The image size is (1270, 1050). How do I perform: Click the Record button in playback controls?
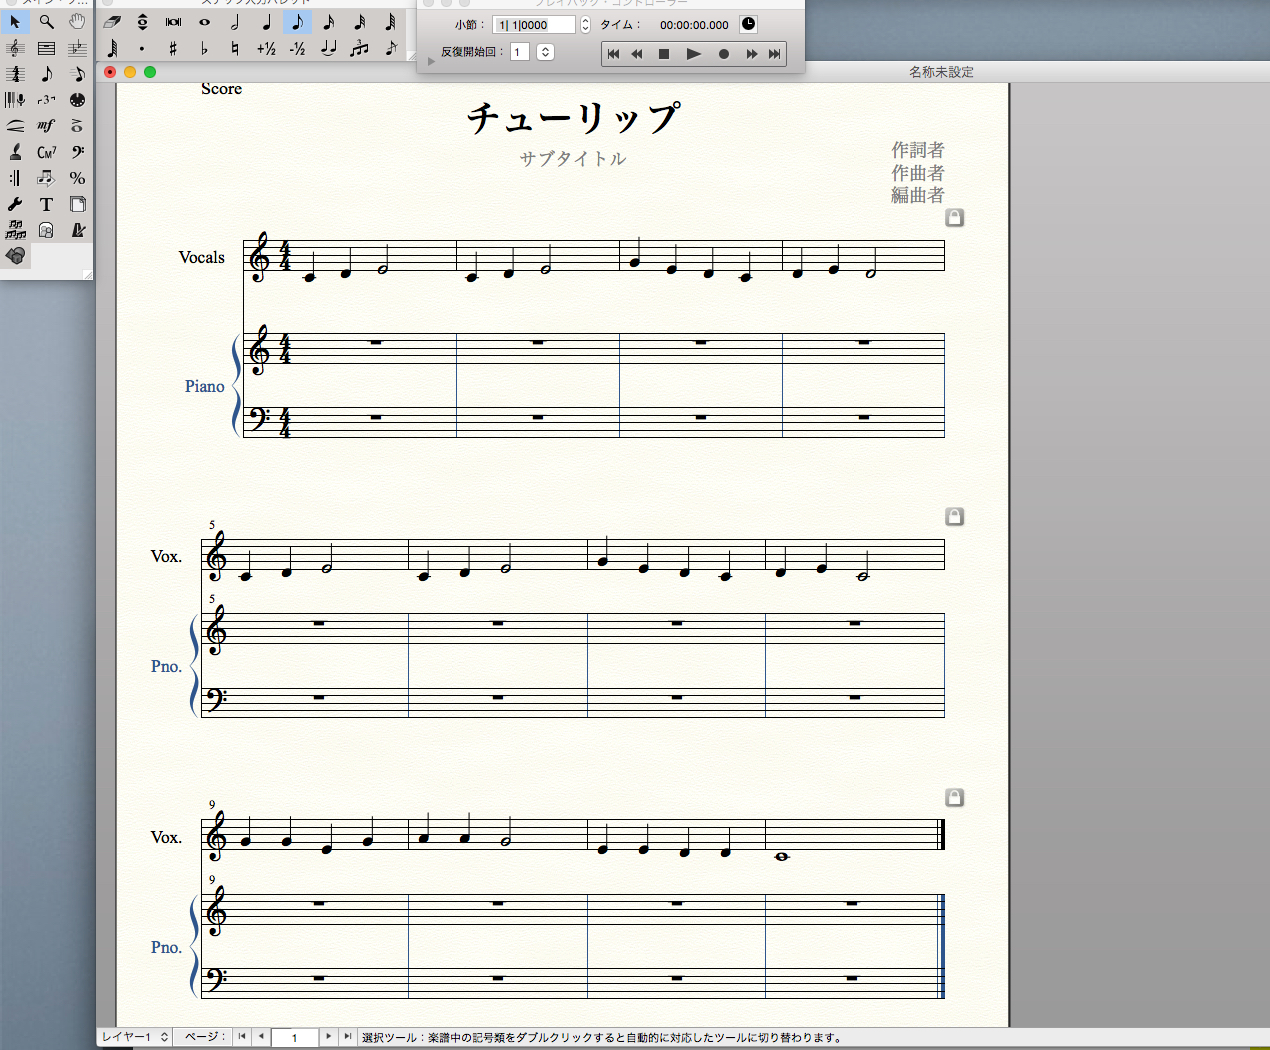[723, 54]
